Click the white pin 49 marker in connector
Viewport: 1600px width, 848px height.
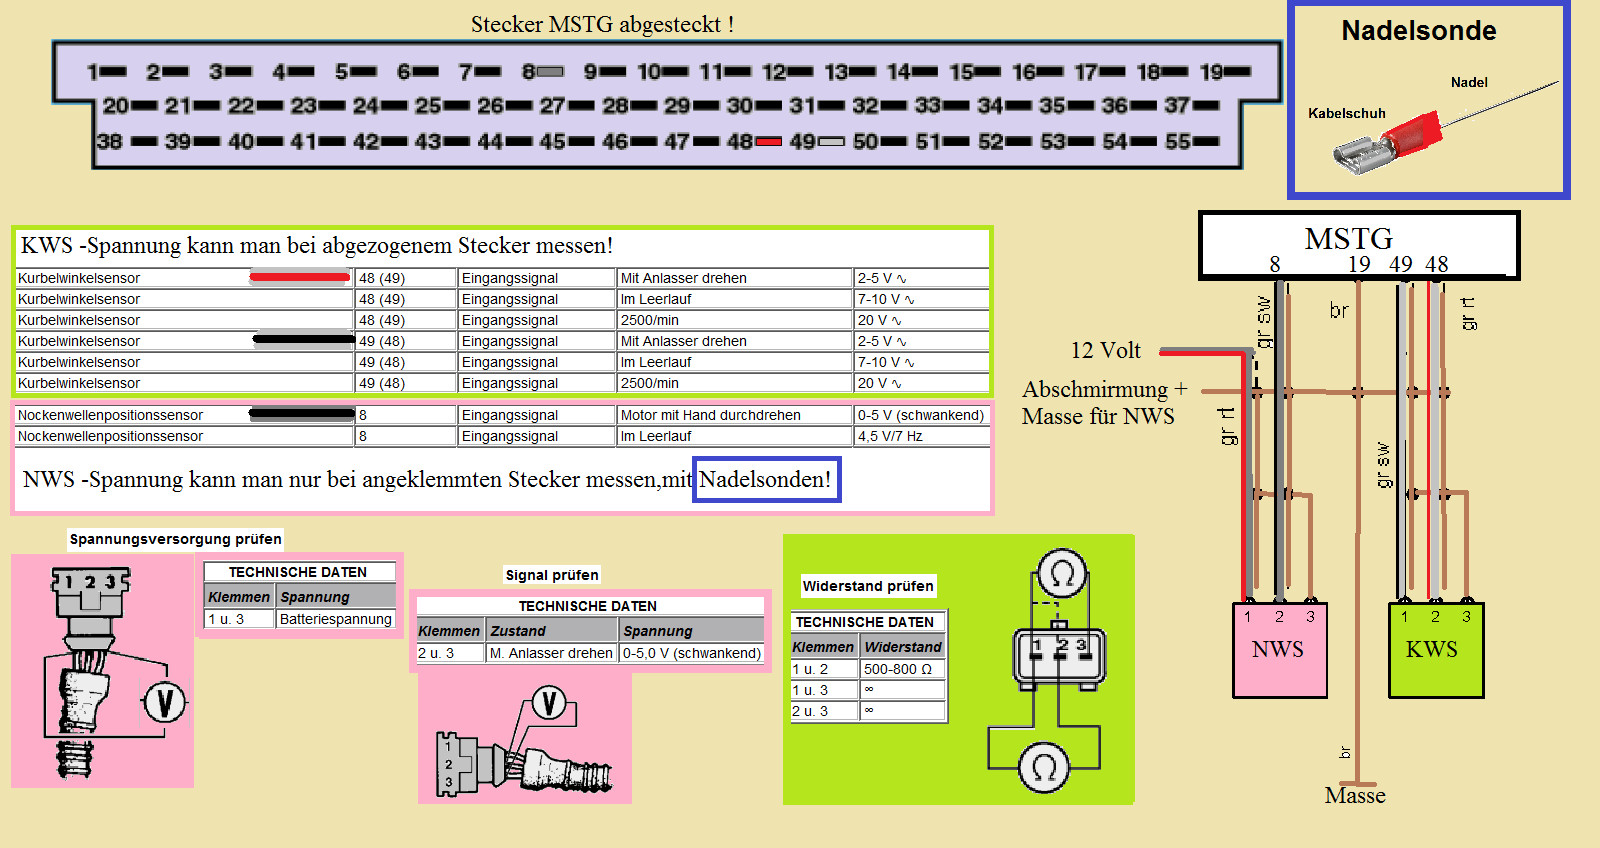[831, 142]
